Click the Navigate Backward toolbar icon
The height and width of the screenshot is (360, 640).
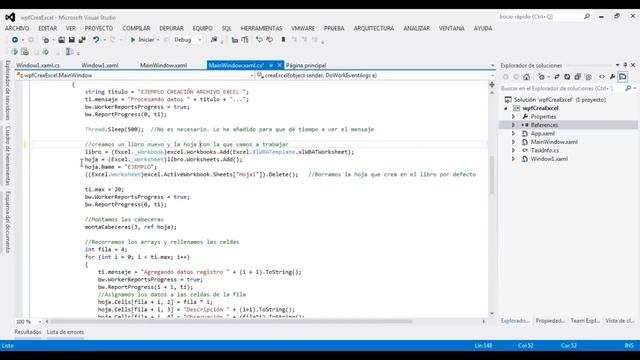pyautogui.click(x=15, y=40)
